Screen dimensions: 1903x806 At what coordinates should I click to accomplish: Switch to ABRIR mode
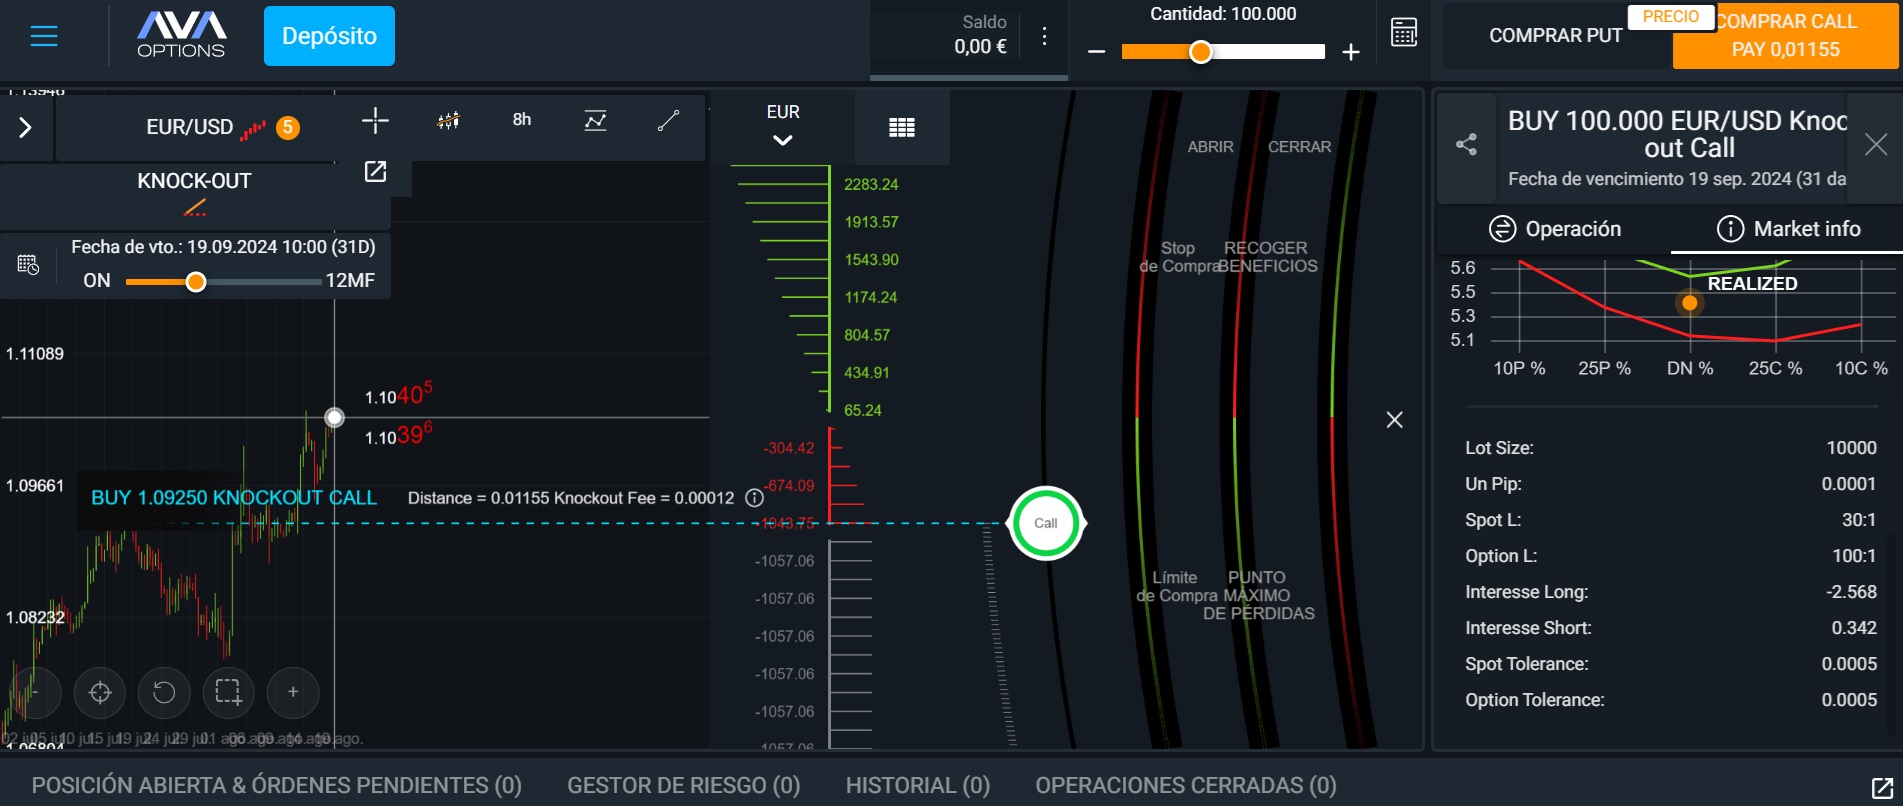click(1210, 147)
